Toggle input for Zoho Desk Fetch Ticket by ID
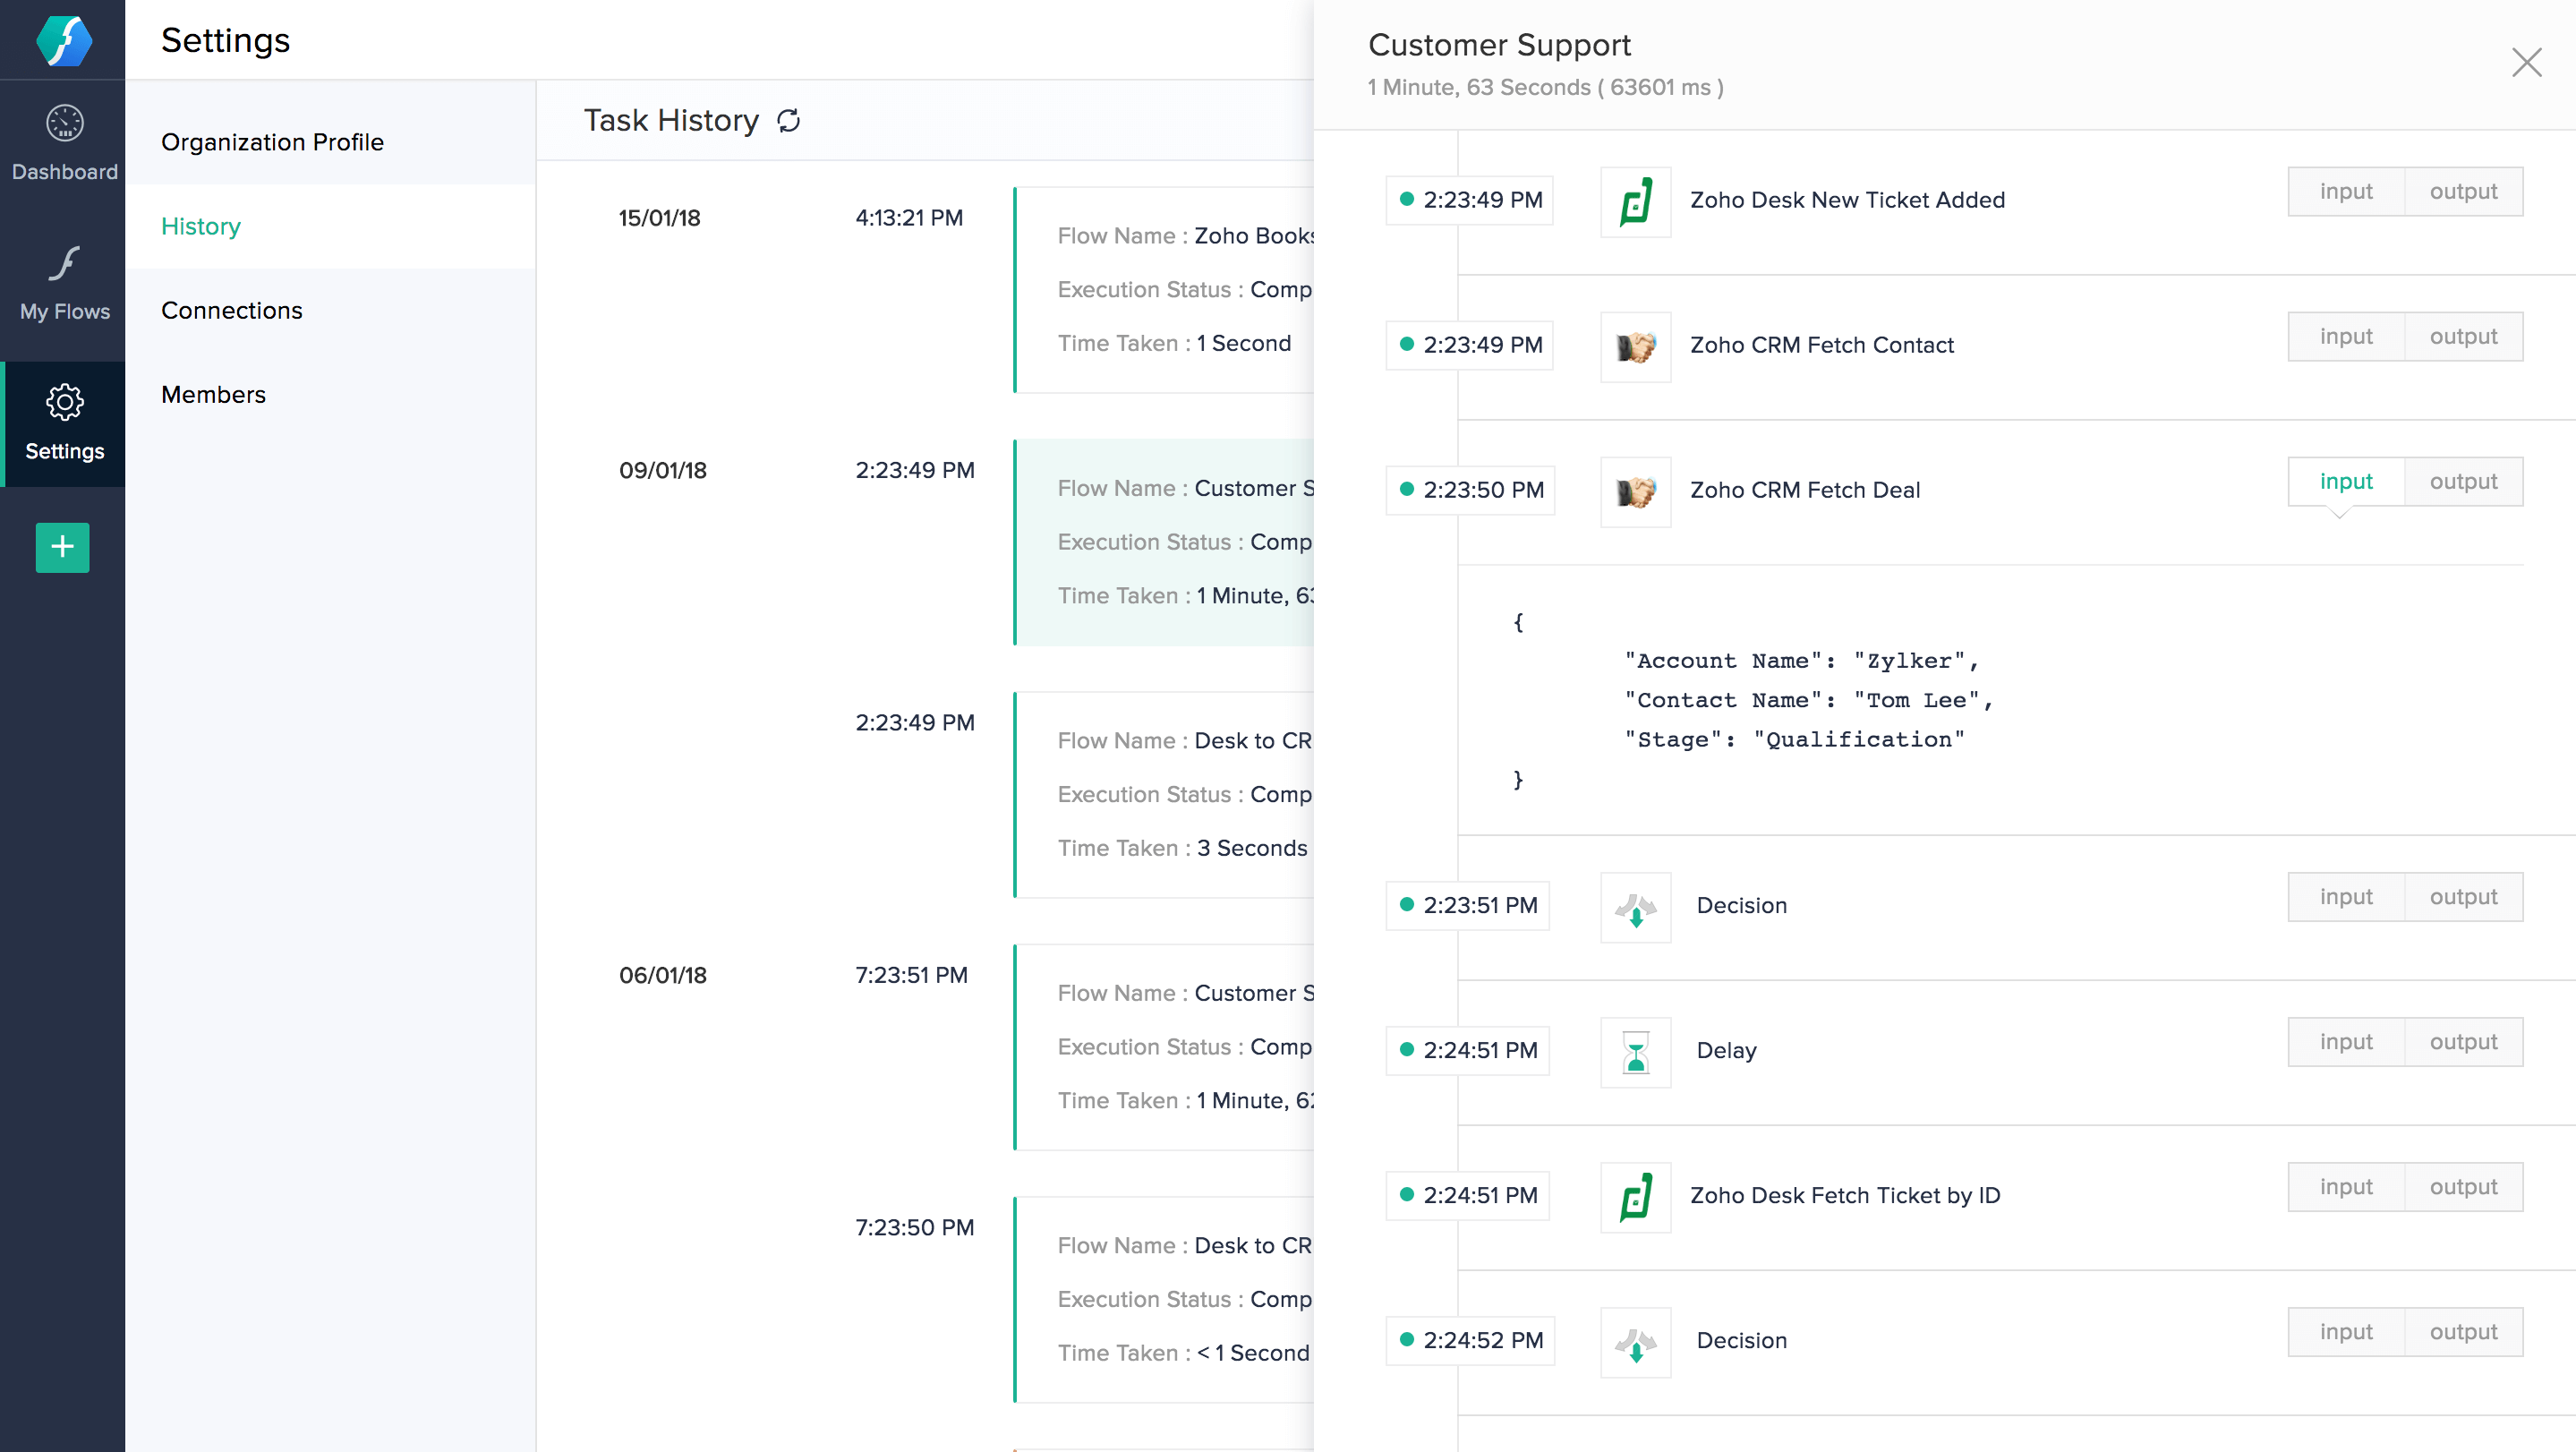Viewport: 2576px width, 1452px height. point(2345,1186)
